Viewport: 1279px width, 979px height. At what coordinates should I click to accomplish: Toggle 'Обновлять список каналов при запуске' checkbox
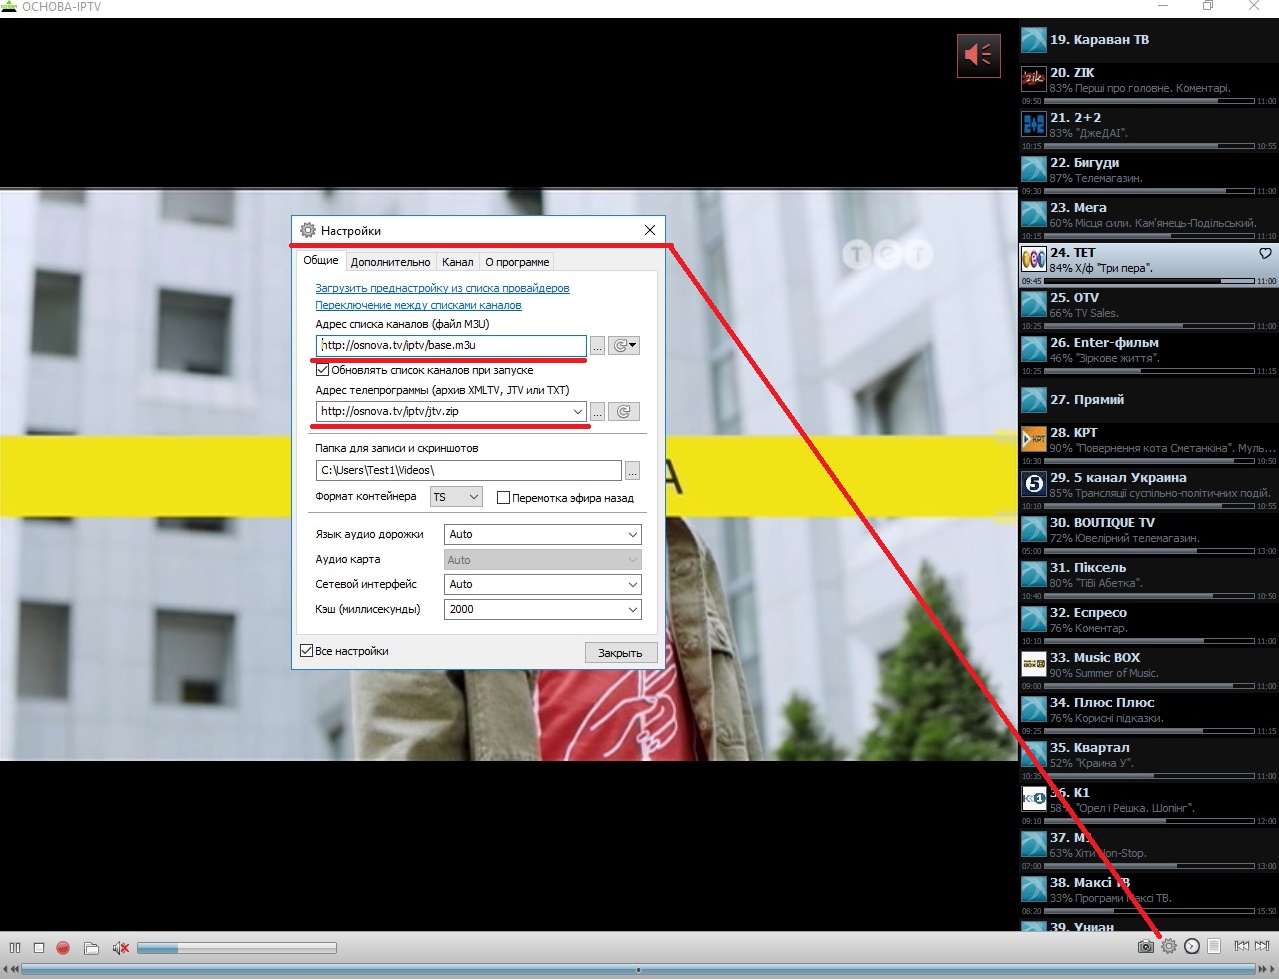(323, 370)
